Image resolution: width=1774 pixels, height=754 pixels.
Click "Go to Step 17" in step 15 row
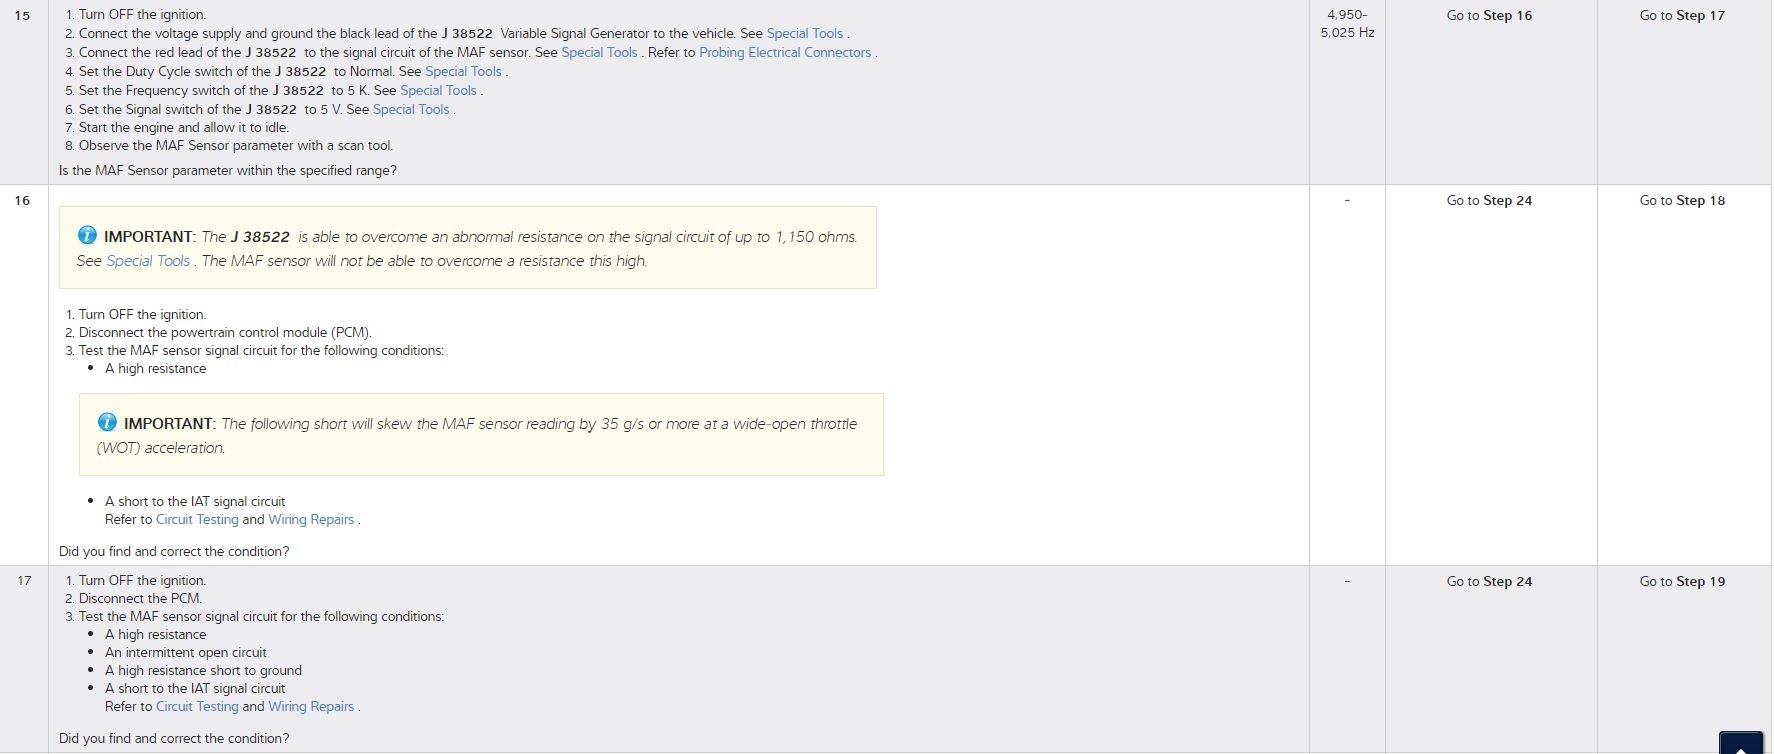[1682, 15]
